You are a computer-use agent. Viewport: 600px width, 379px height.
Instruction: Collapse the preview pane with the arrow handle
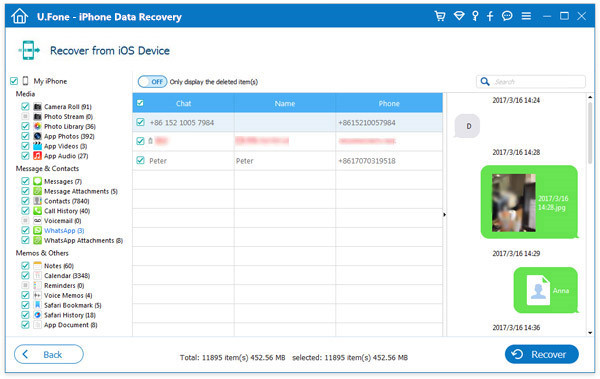[x=444, y=215]
